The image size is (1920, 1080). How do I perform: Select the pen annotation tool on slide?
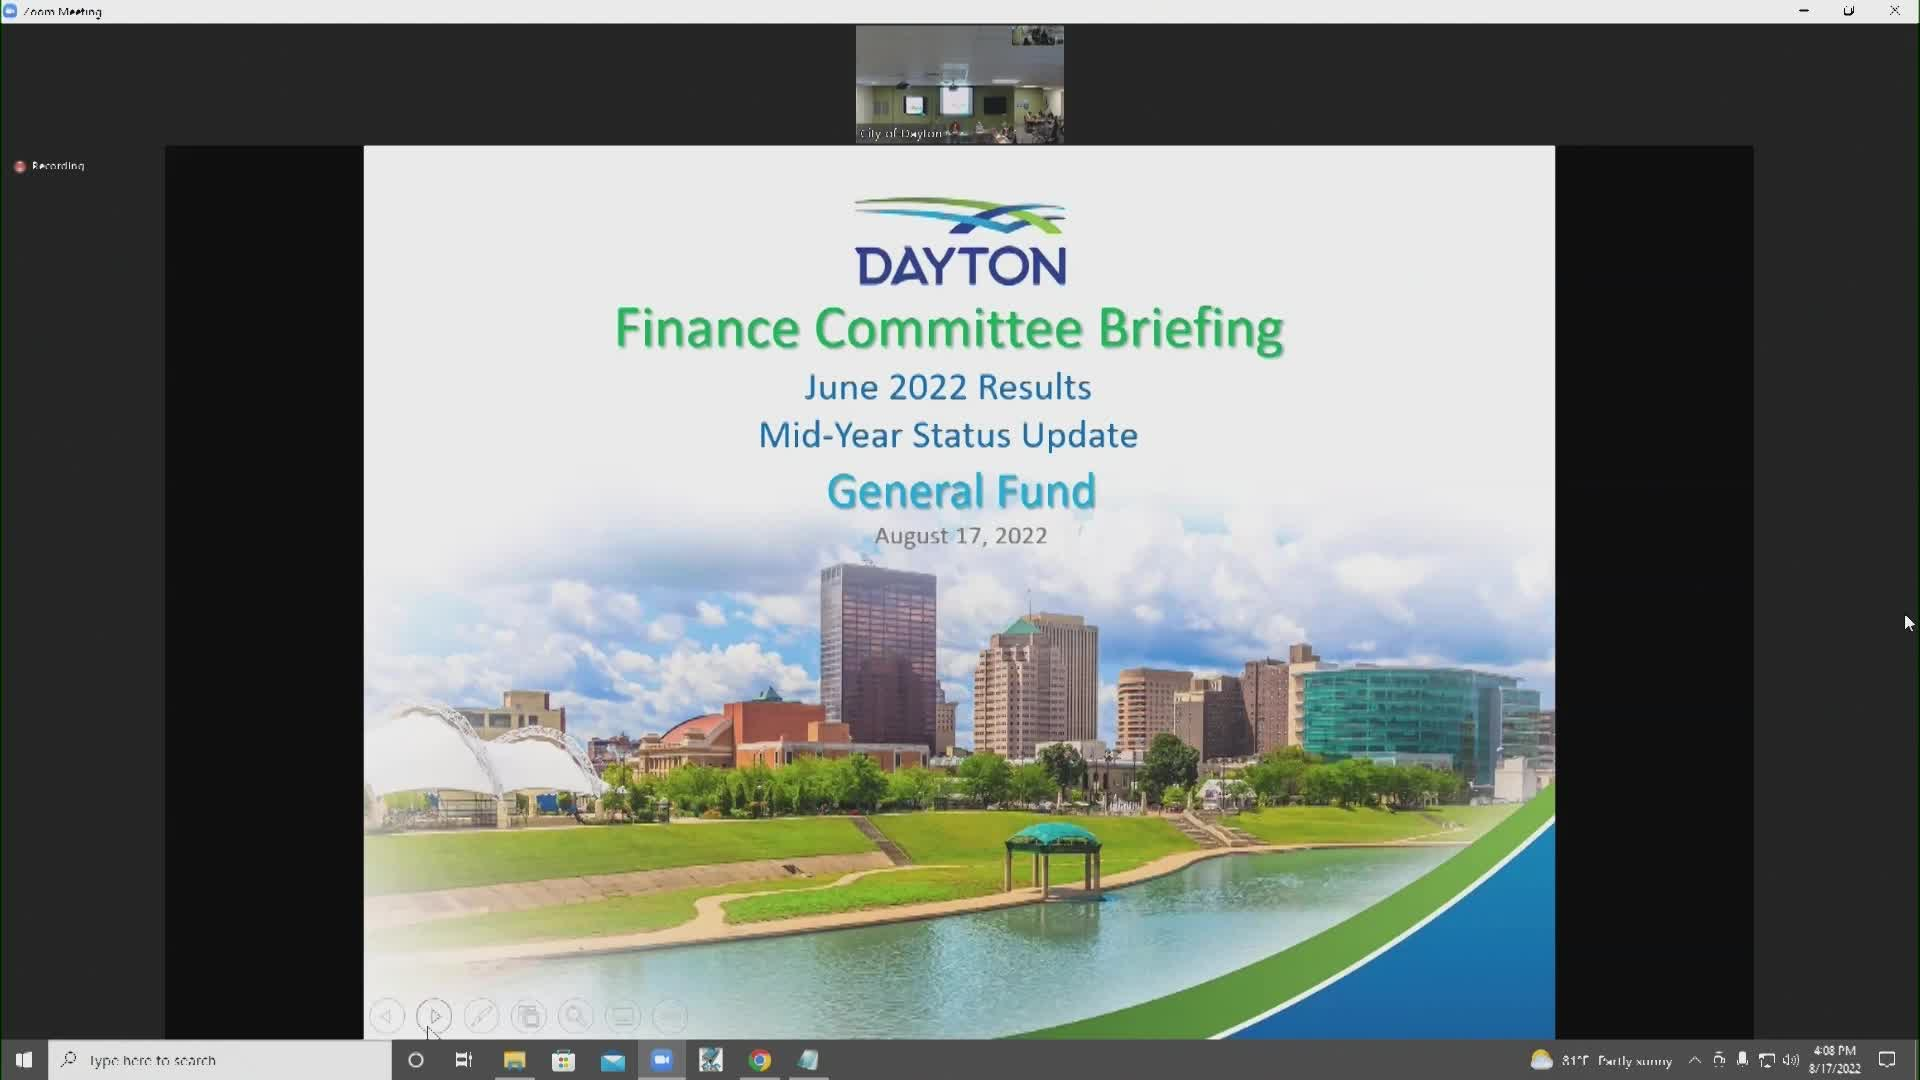(x=481, y=1017)
